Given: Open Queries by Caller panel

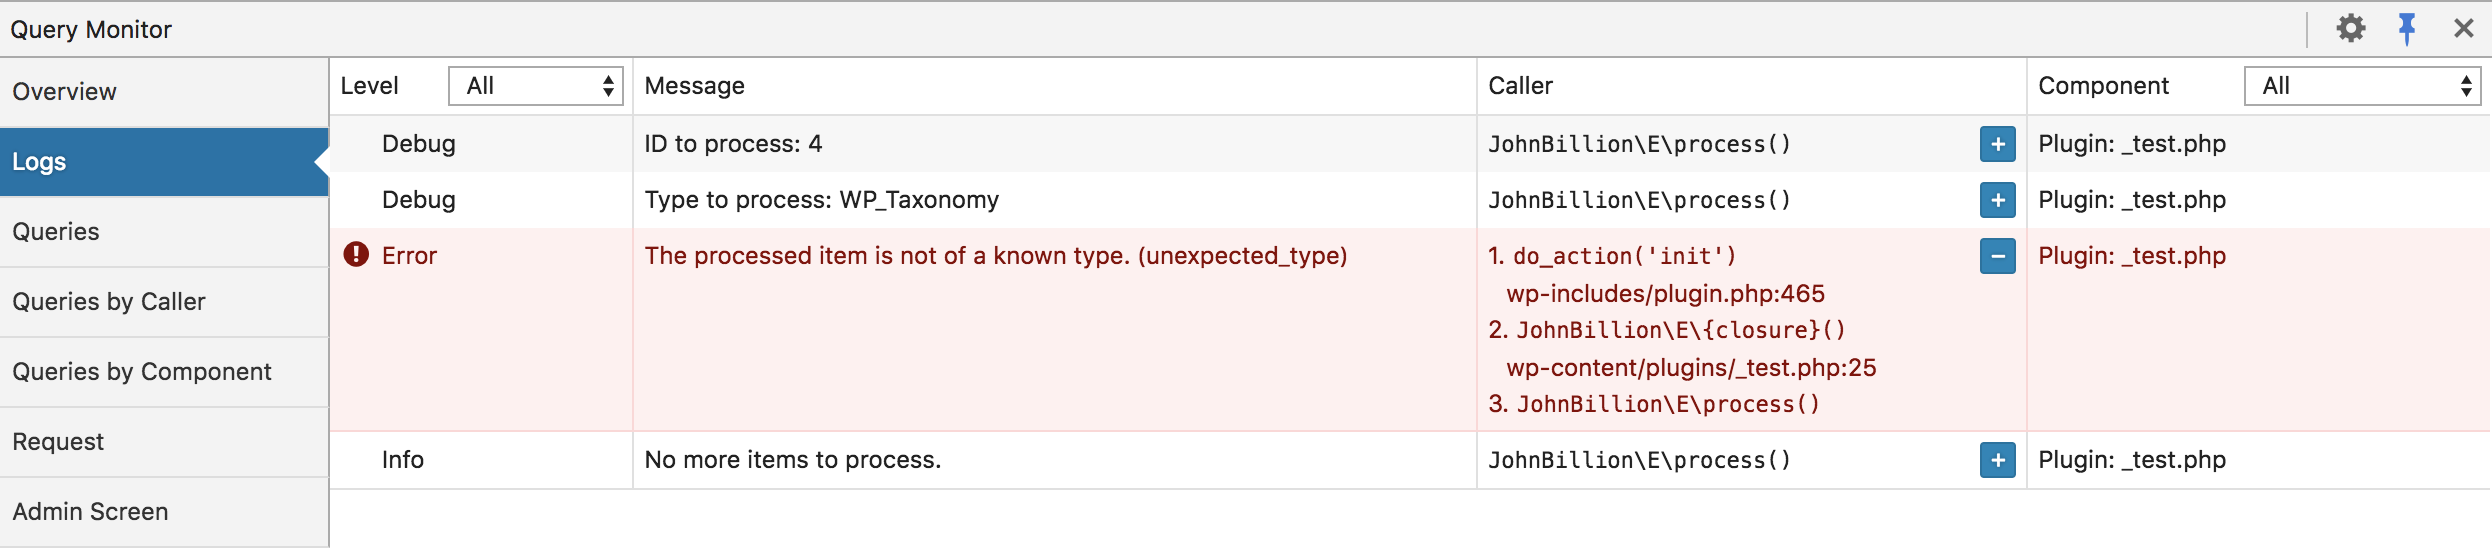Looking at the screenshot, I should [109, 302].
